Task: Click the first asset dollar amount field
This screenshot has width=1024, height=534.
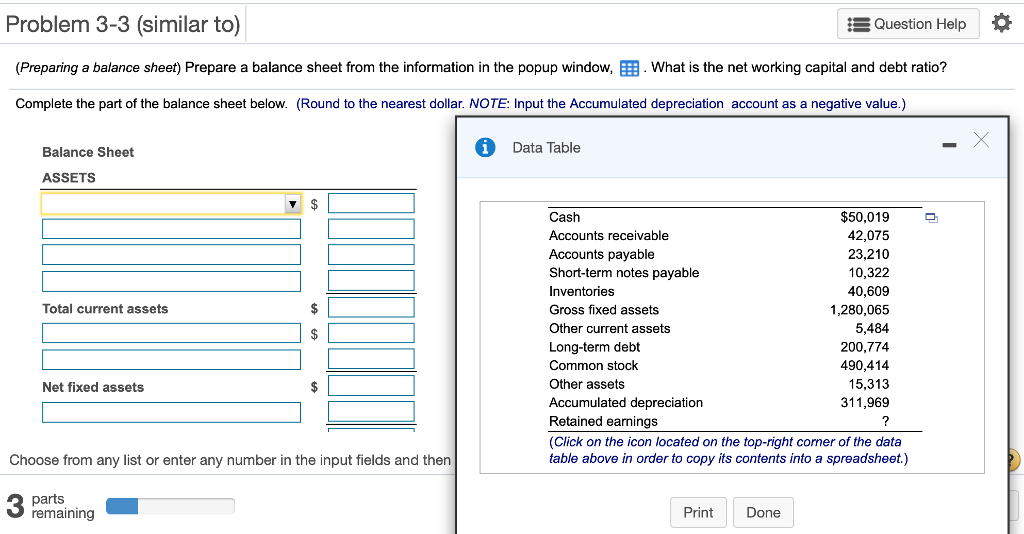Action: pos(371,203)
